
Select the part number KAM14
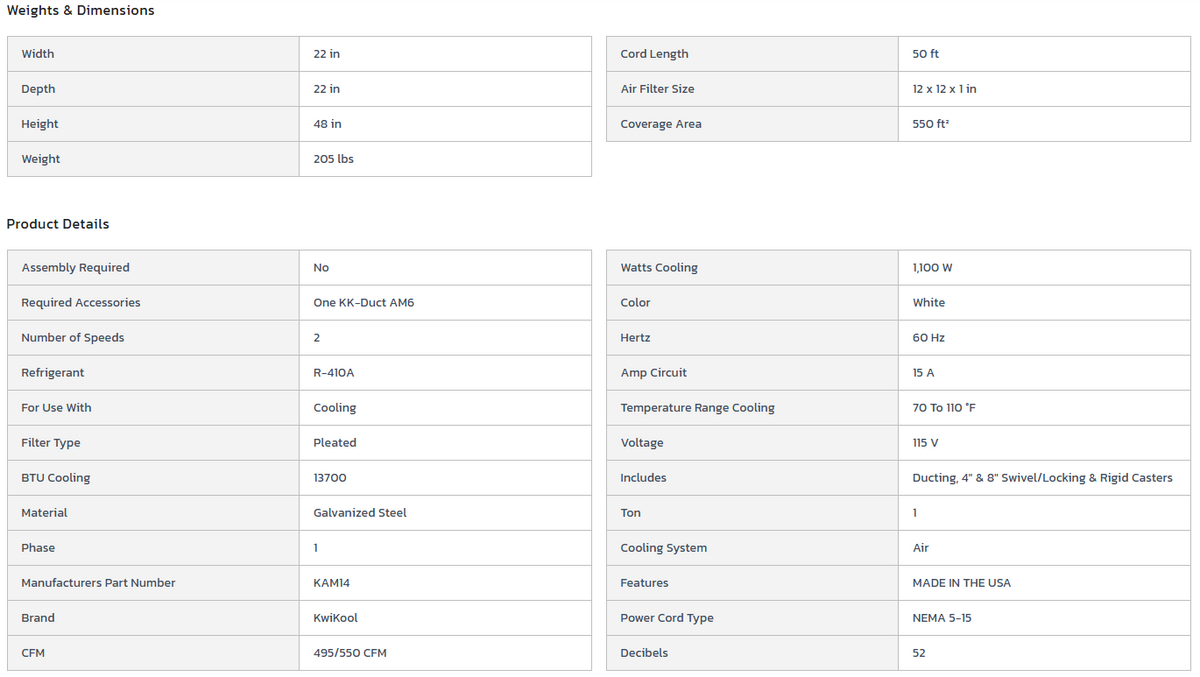[331, 583]
